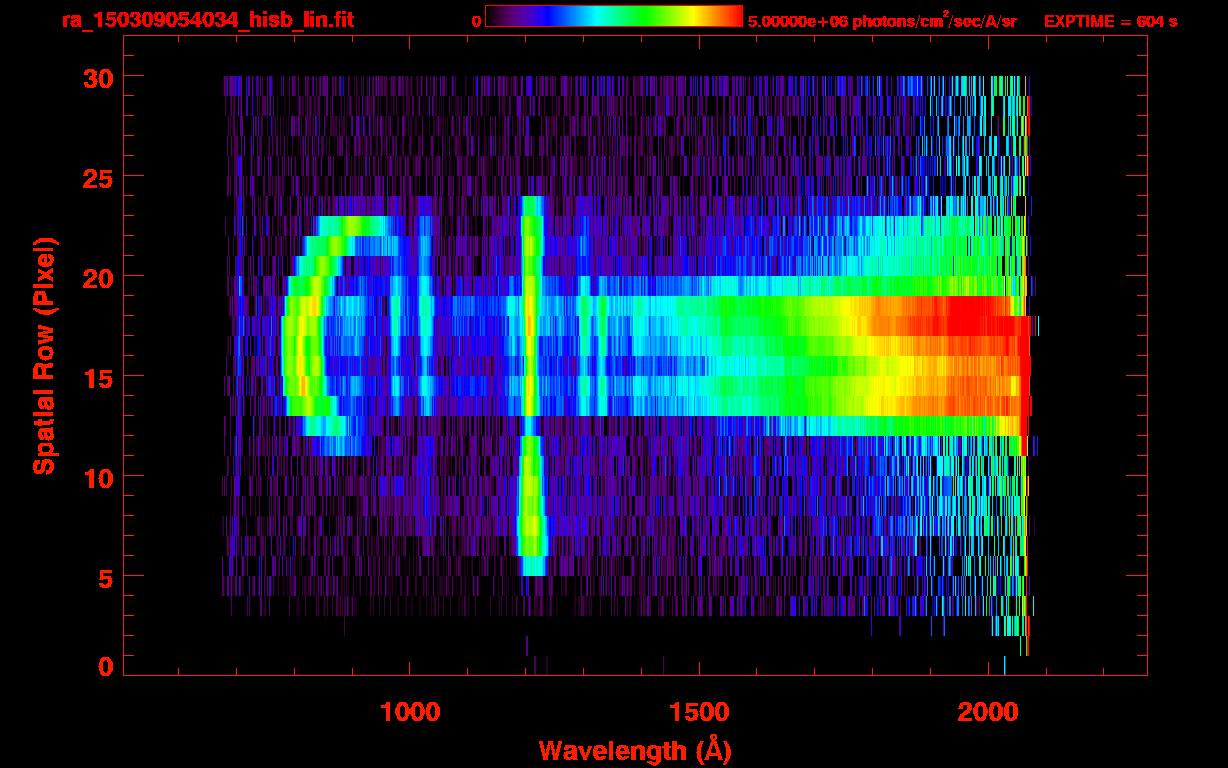
Task: Click the colorbar minimum value 0
Action: [477, 21]
